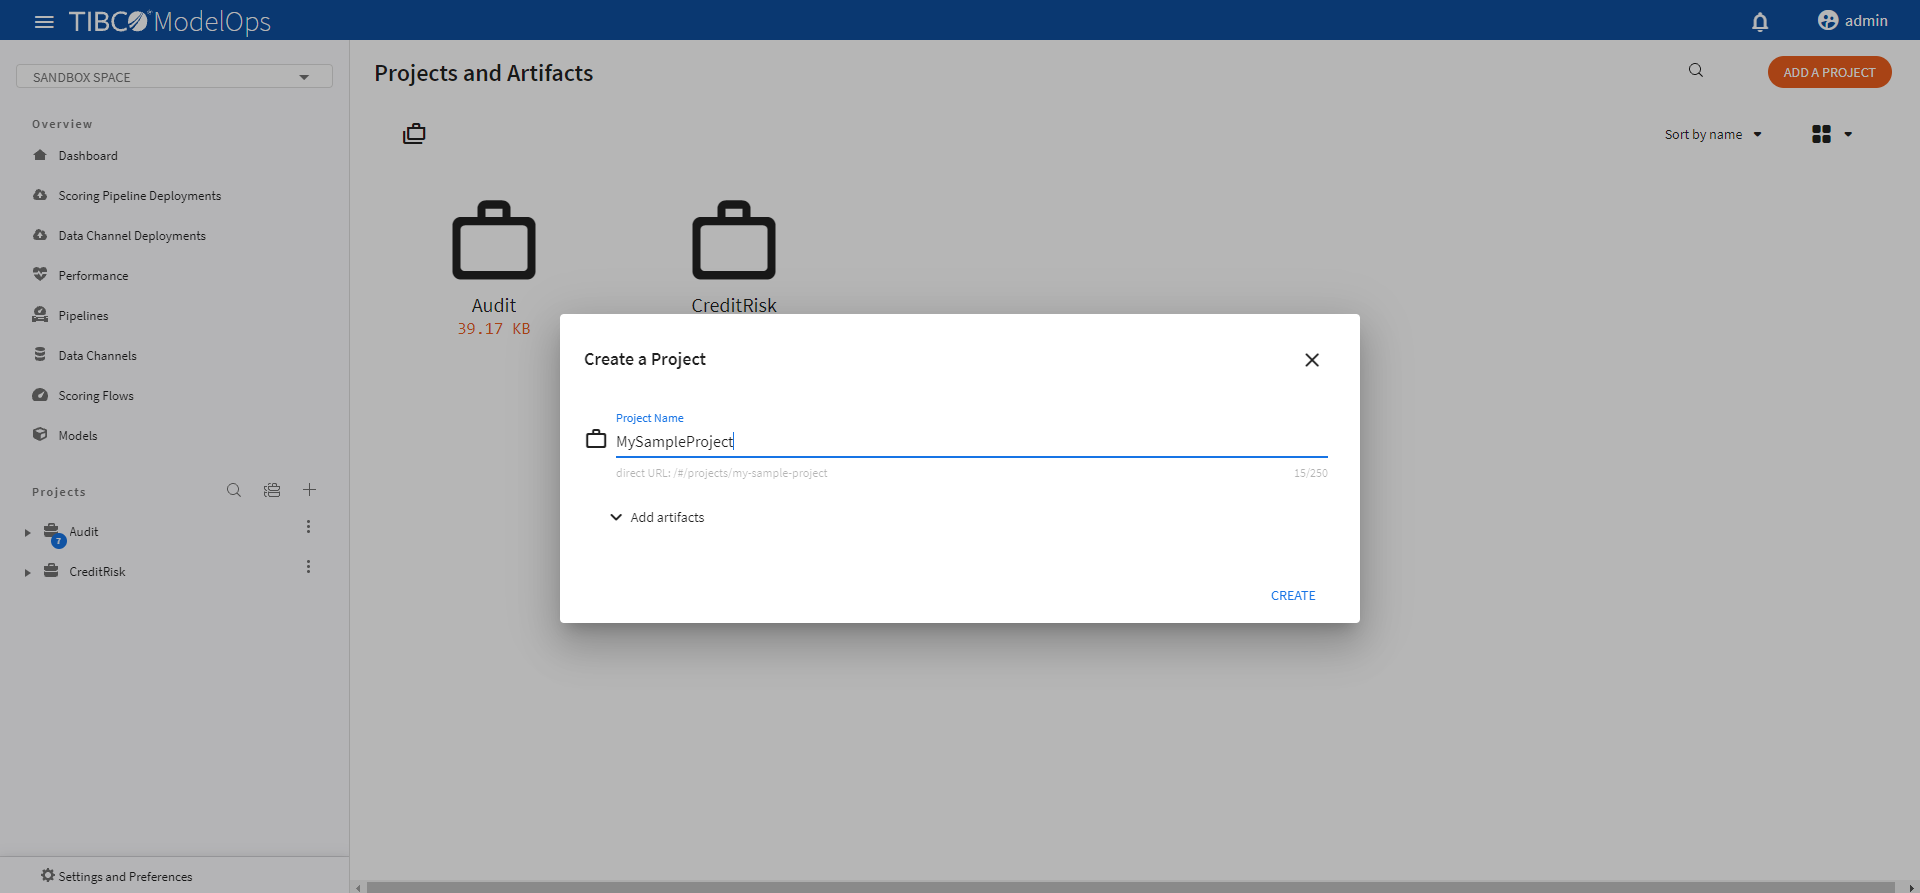This screenshot has height=893, width=1920.
Task: Expand the CreditRisk project tree node
Action: pos(28,573)
